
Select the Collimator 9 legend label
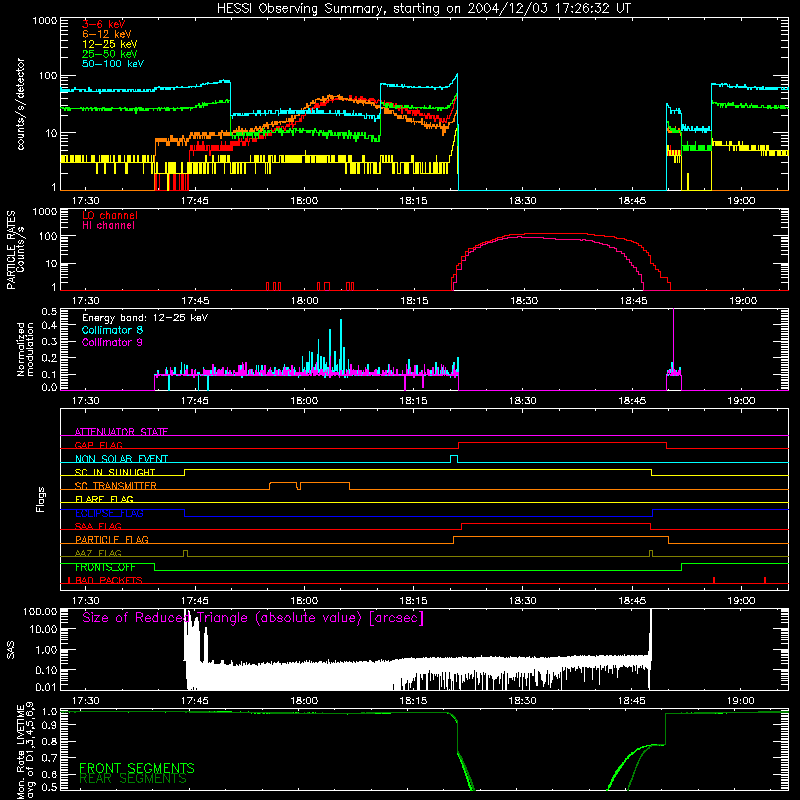coord(112,342)
